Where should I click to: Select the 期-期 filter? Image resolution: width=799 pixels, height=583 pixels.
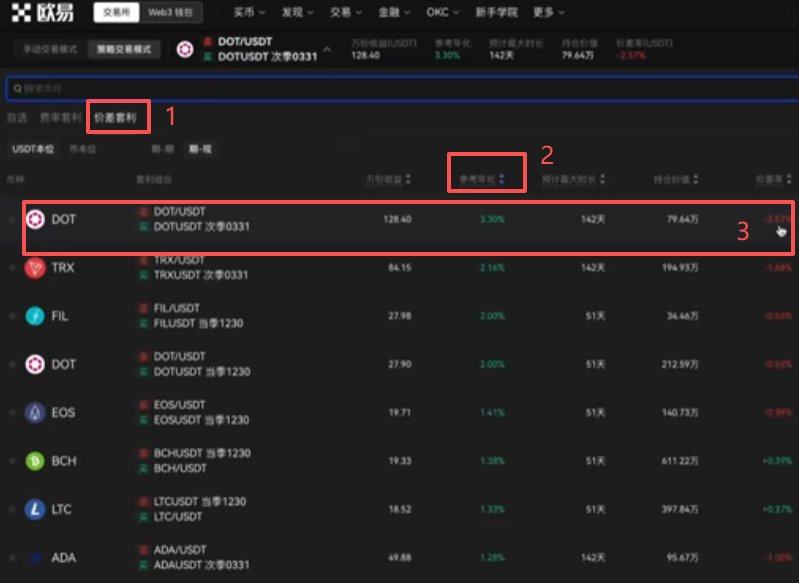(x=163, y=149)
